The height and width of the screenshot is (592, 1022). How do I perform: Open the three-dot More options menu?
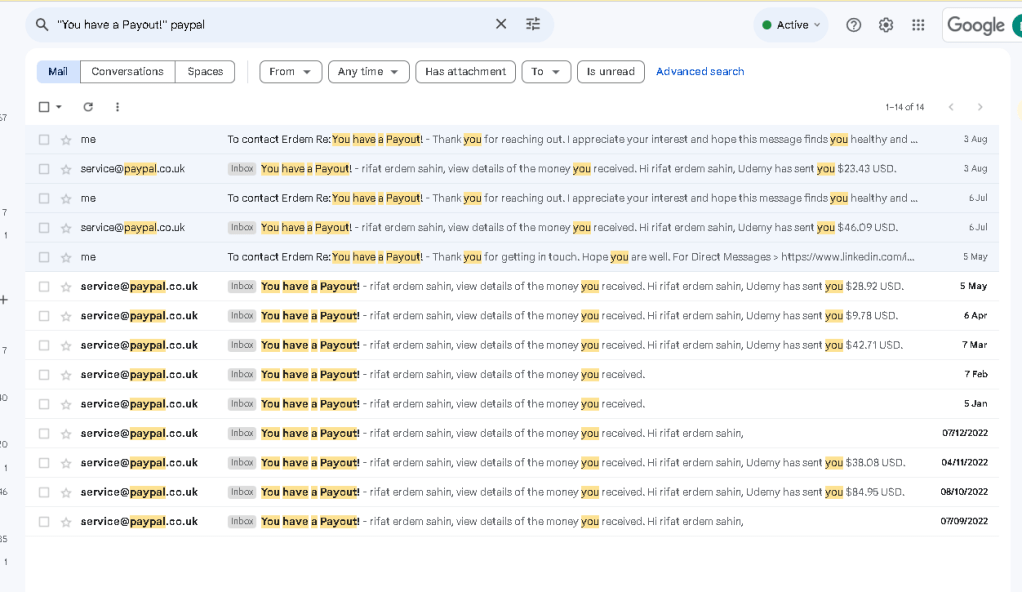pos(117,107)
